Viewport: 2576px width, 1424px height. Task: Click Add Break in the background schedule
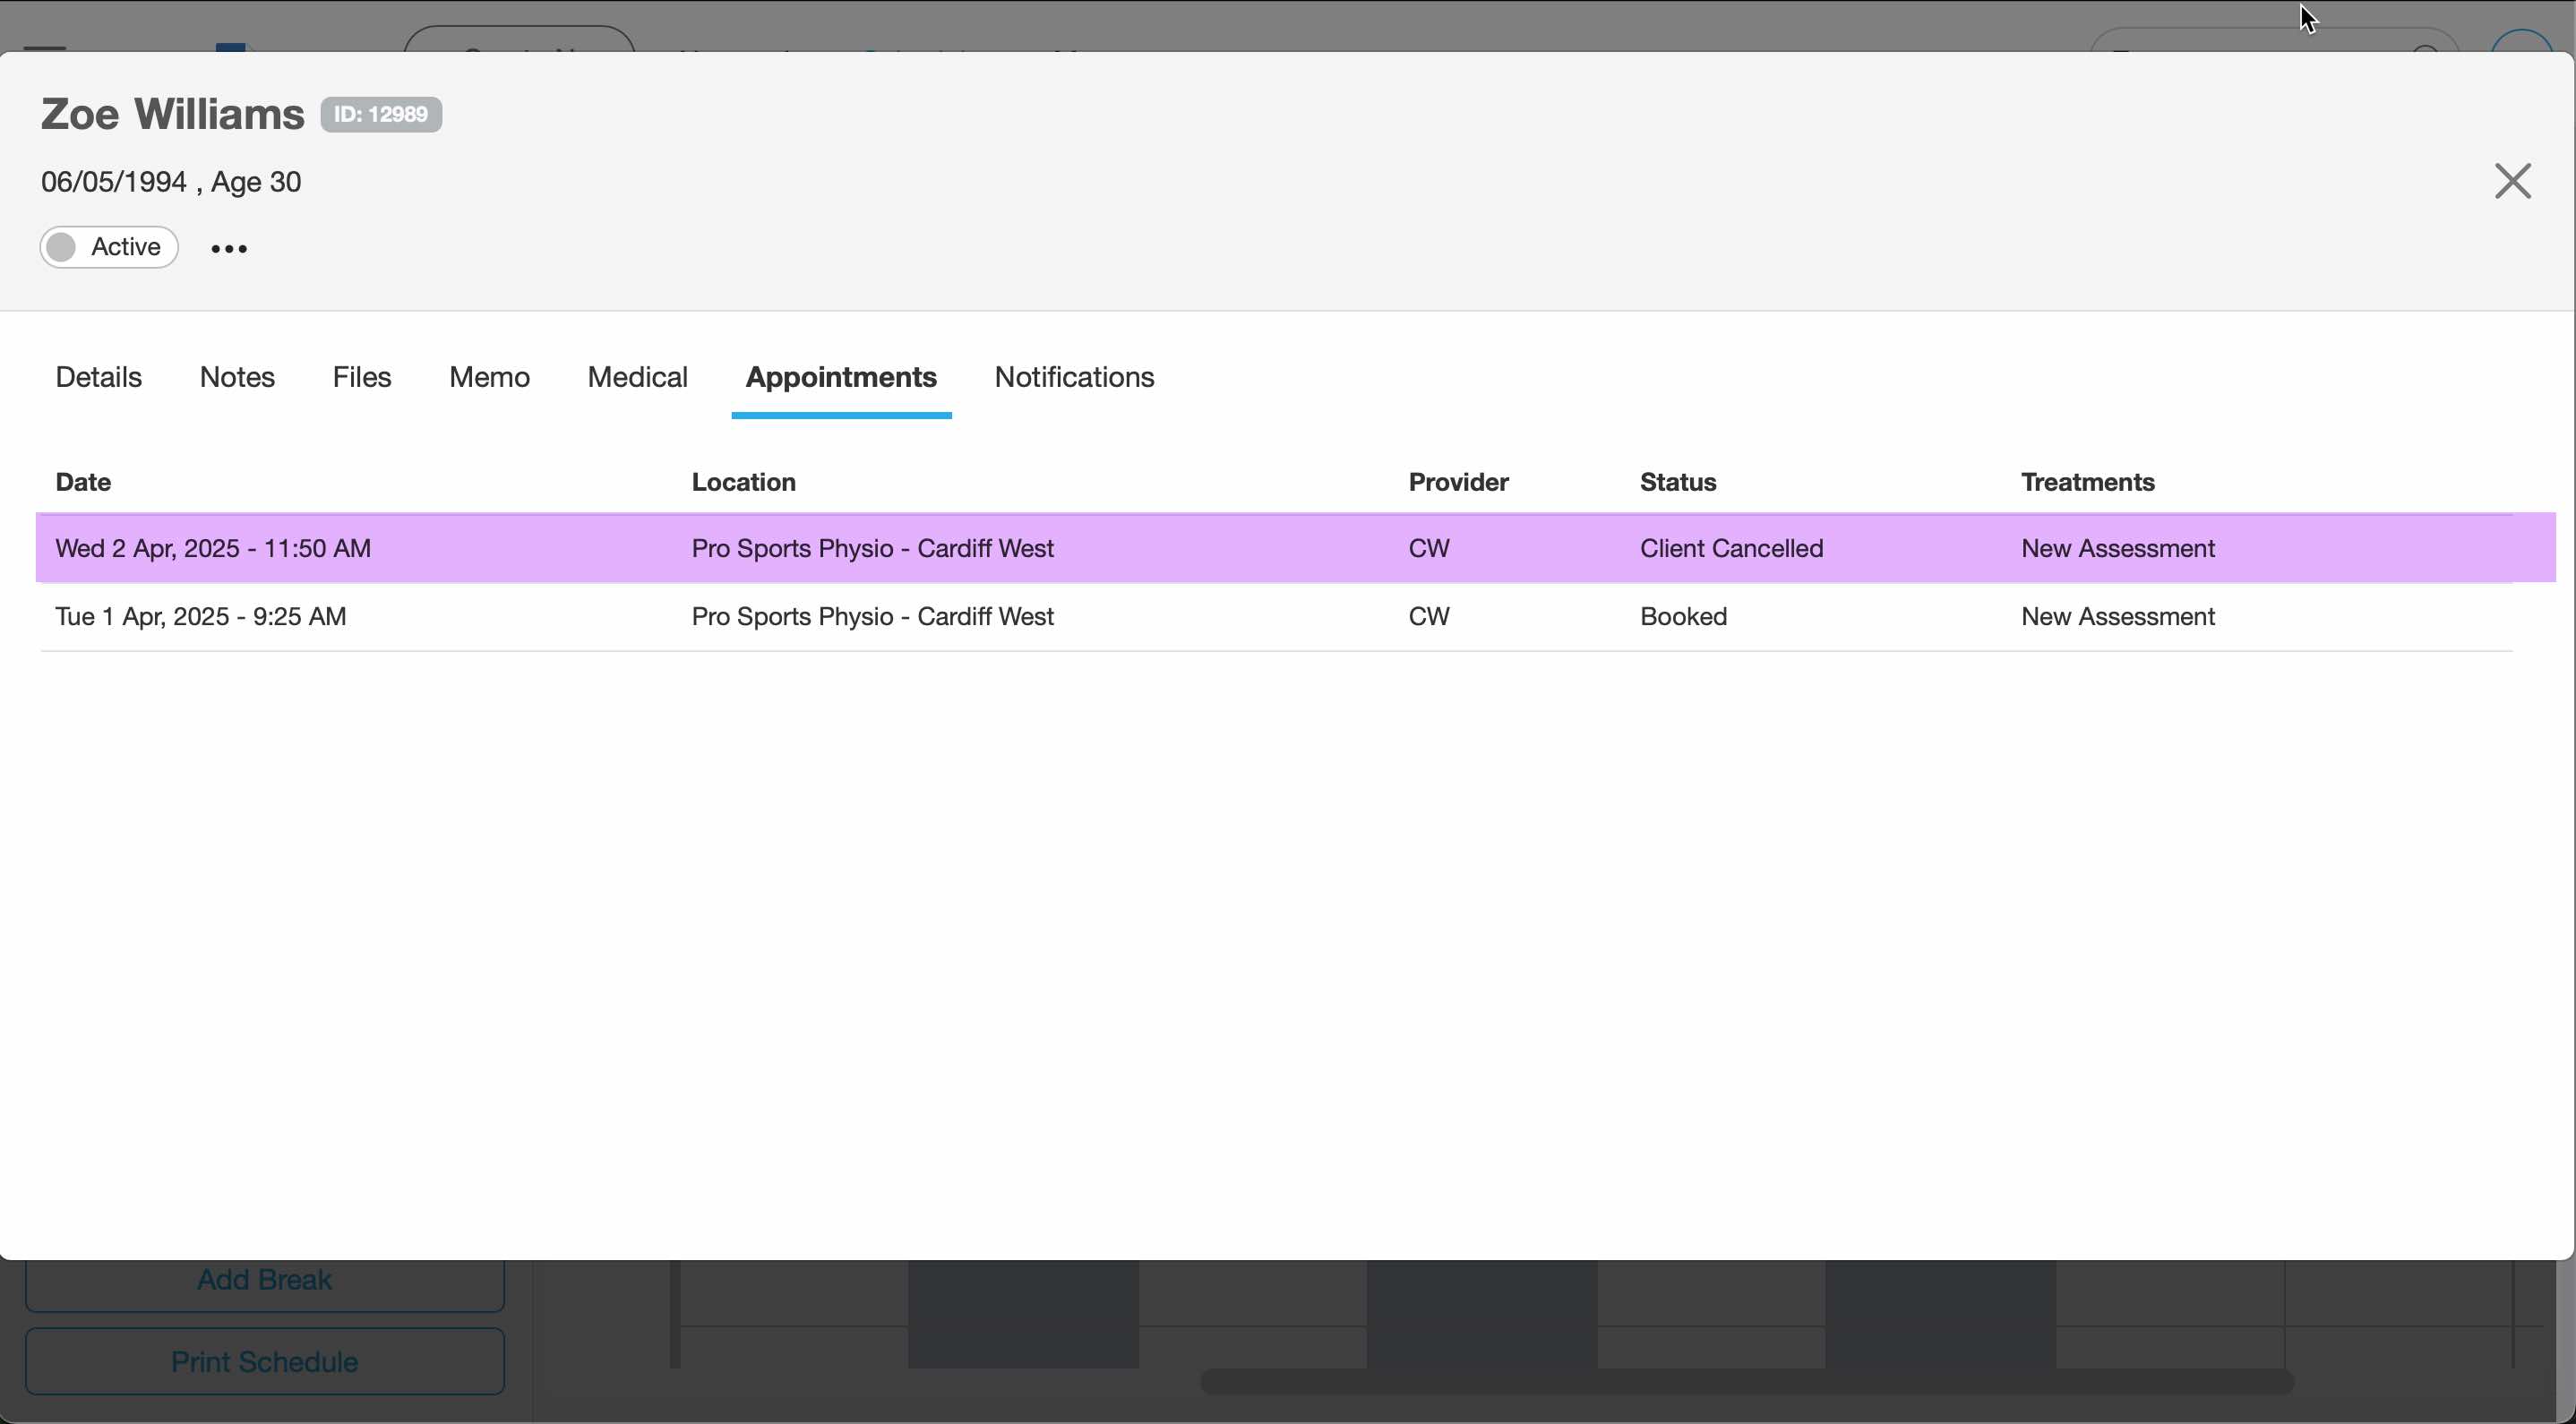tap(264, 1280)
